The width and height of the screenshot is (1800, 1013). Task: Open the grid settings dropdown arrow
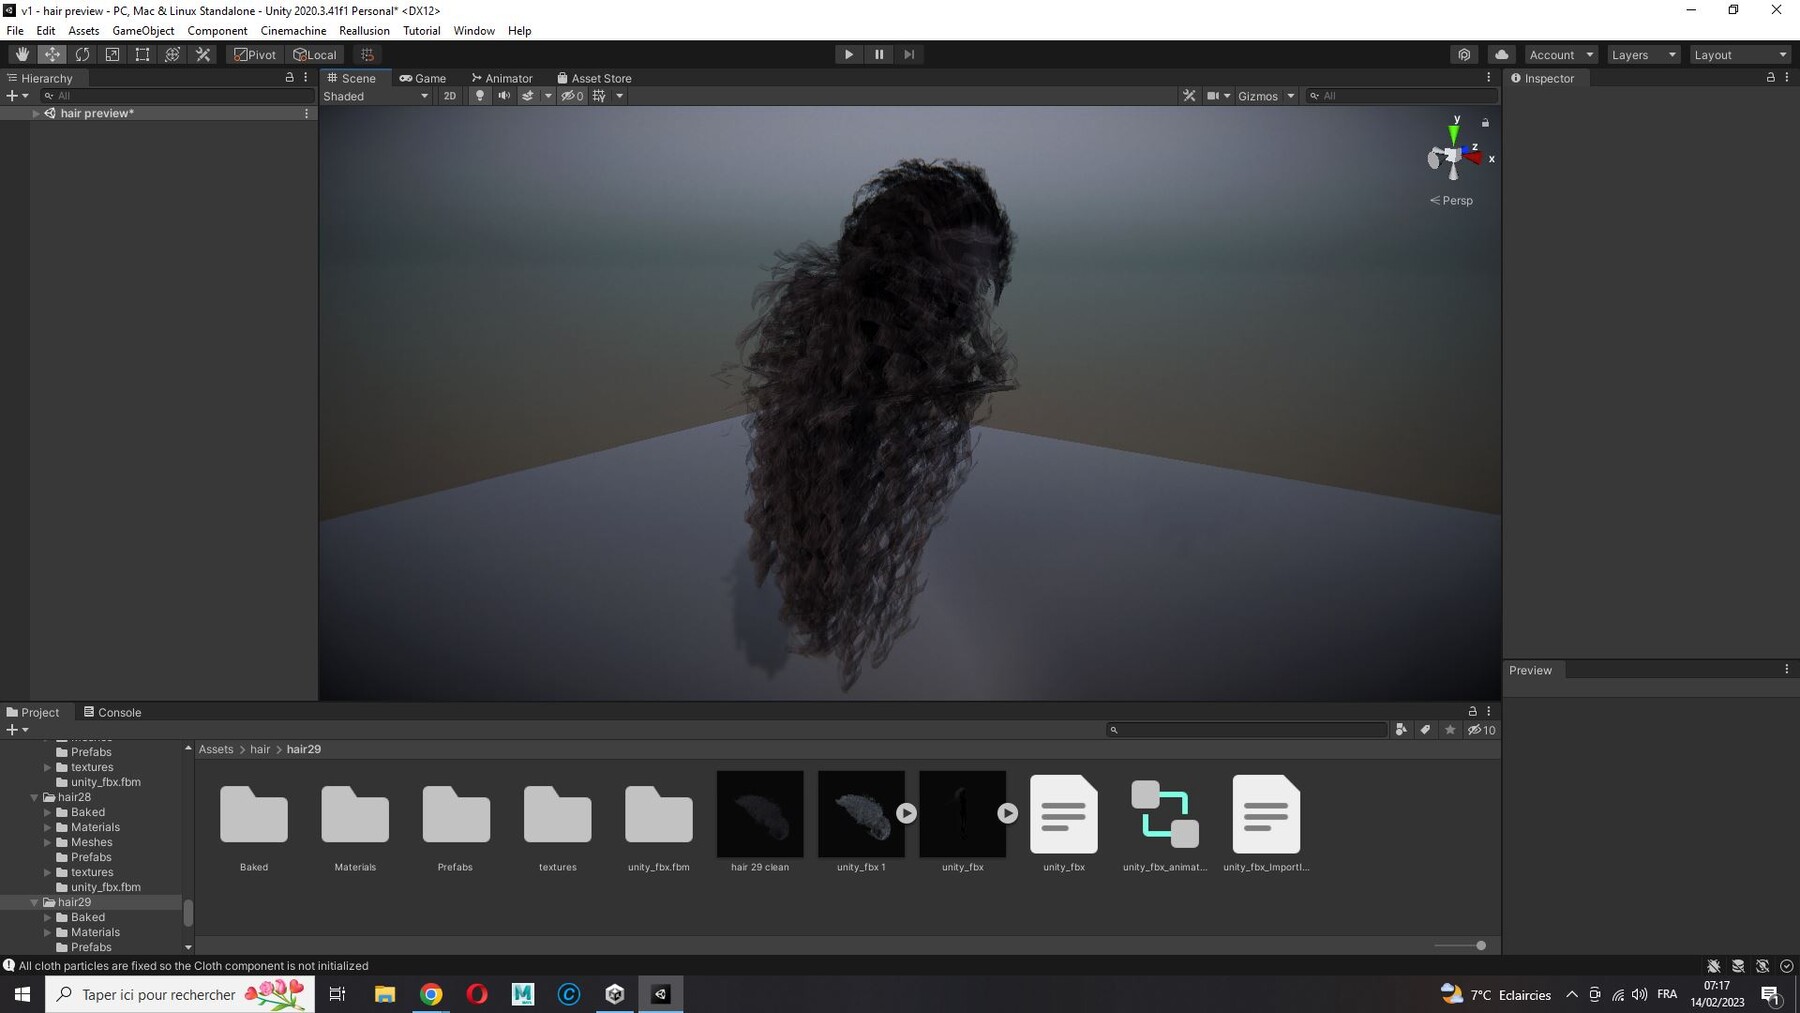coord(620,96)
